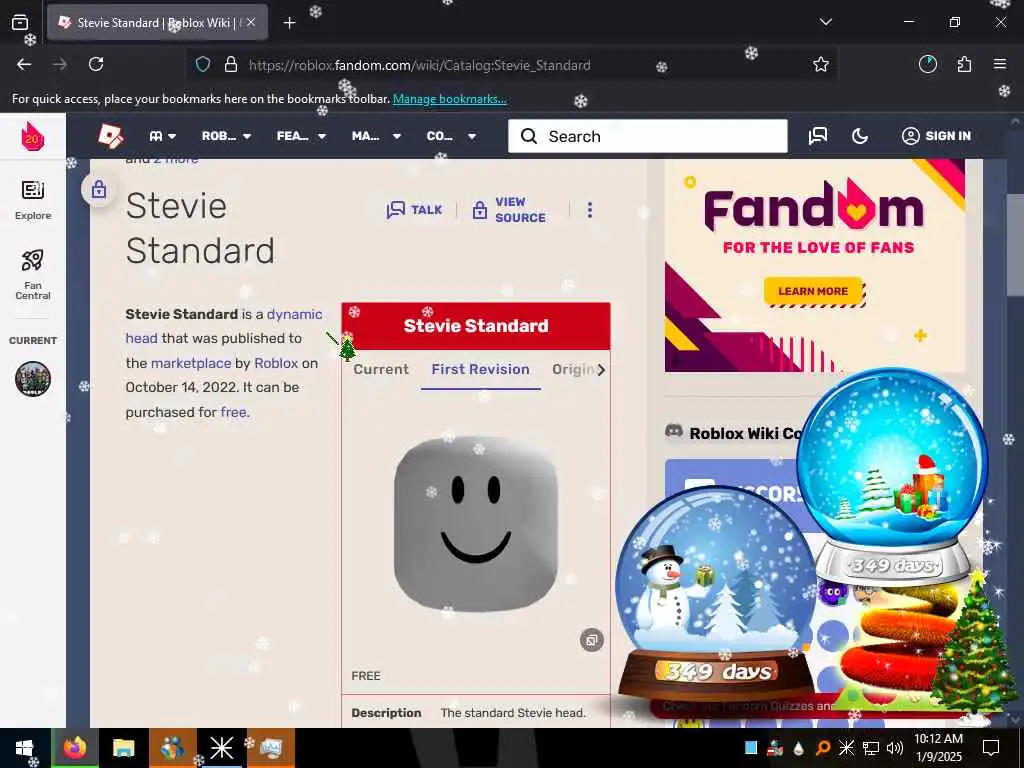
Task: Open the TALK page
Action: pos(415,210)
